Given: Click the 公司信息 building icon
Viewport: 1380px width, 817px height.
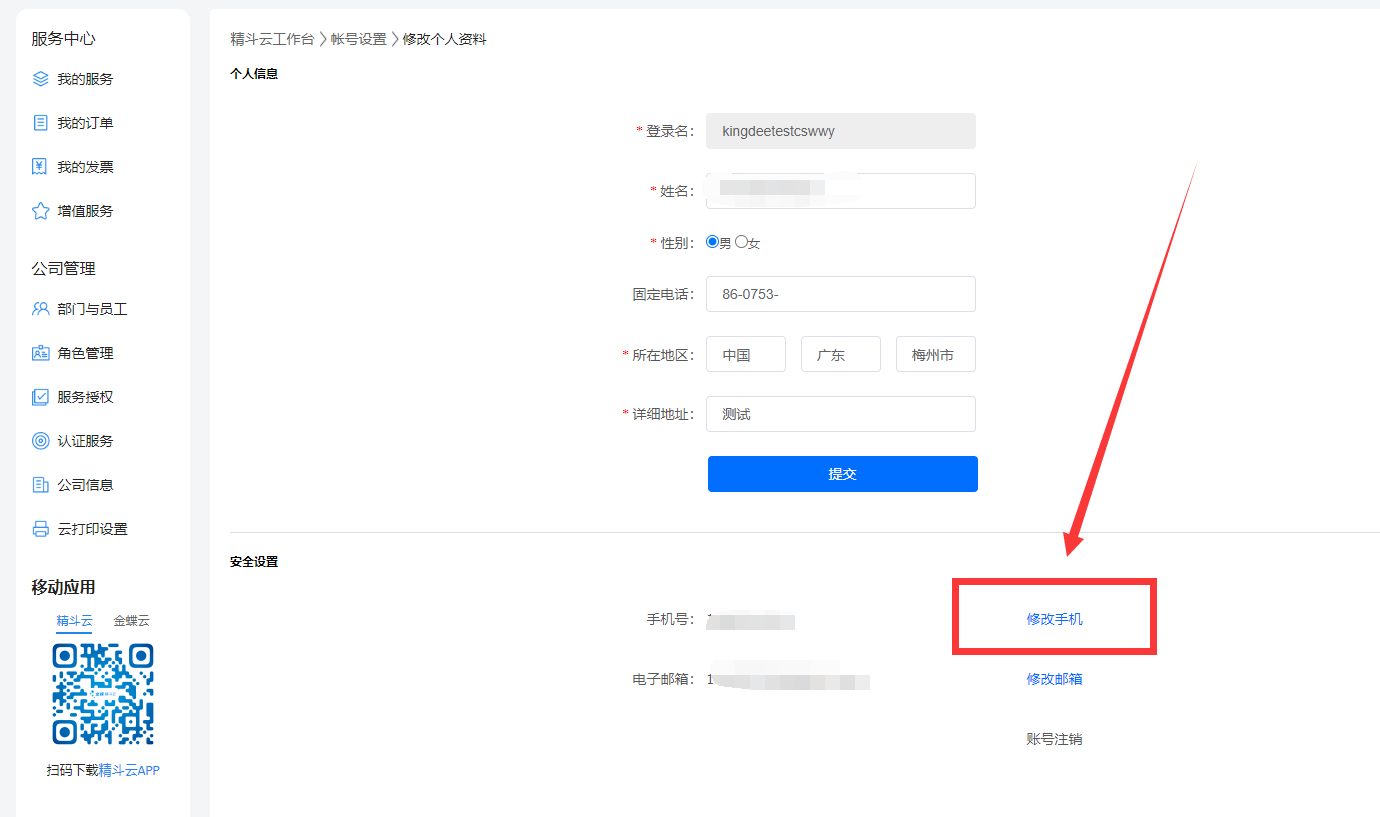Looking at the screenshot, I should pos(40,484).
